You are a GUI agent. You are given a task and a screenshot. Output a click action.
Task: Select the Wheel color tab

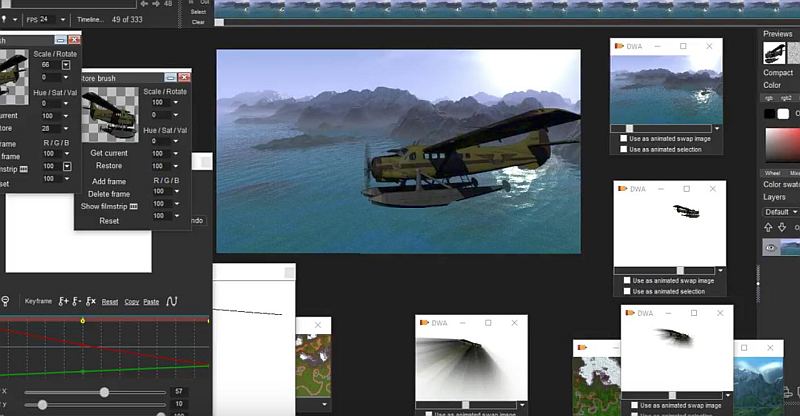click(x=772, y=173)
